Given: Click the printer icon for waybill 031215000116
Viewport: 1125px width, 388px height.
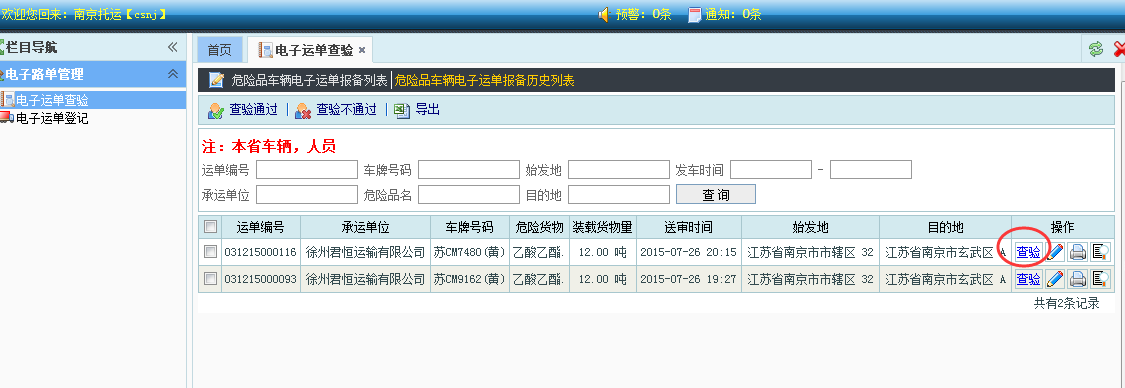Looking at the screenshot, I should click(x=1077, y=252).
